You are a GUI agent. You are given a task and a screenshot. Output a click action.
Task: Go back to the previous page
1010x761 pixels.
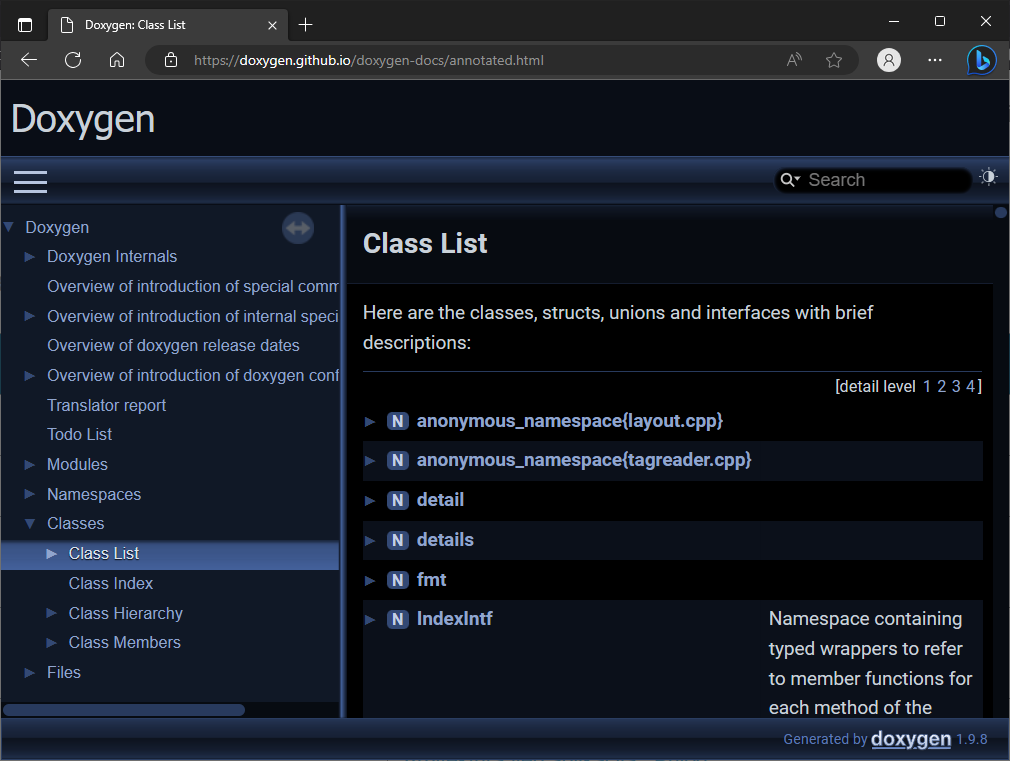pyautogui.click(x=29, y=60)
